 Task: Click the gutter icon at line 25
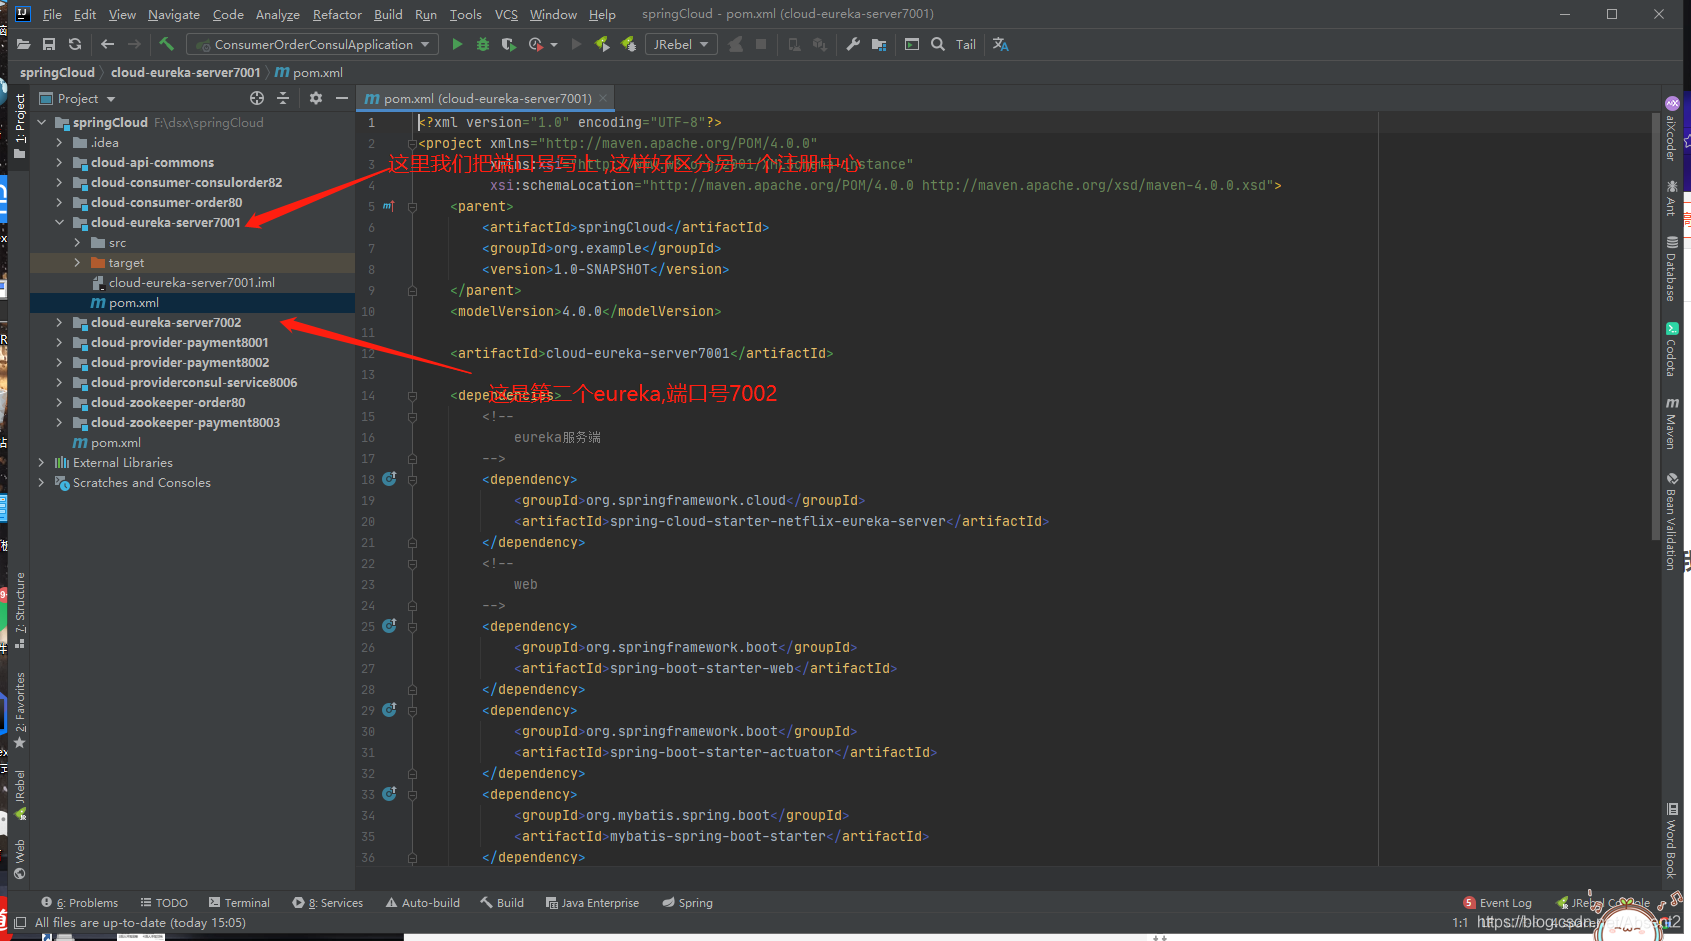389,626
